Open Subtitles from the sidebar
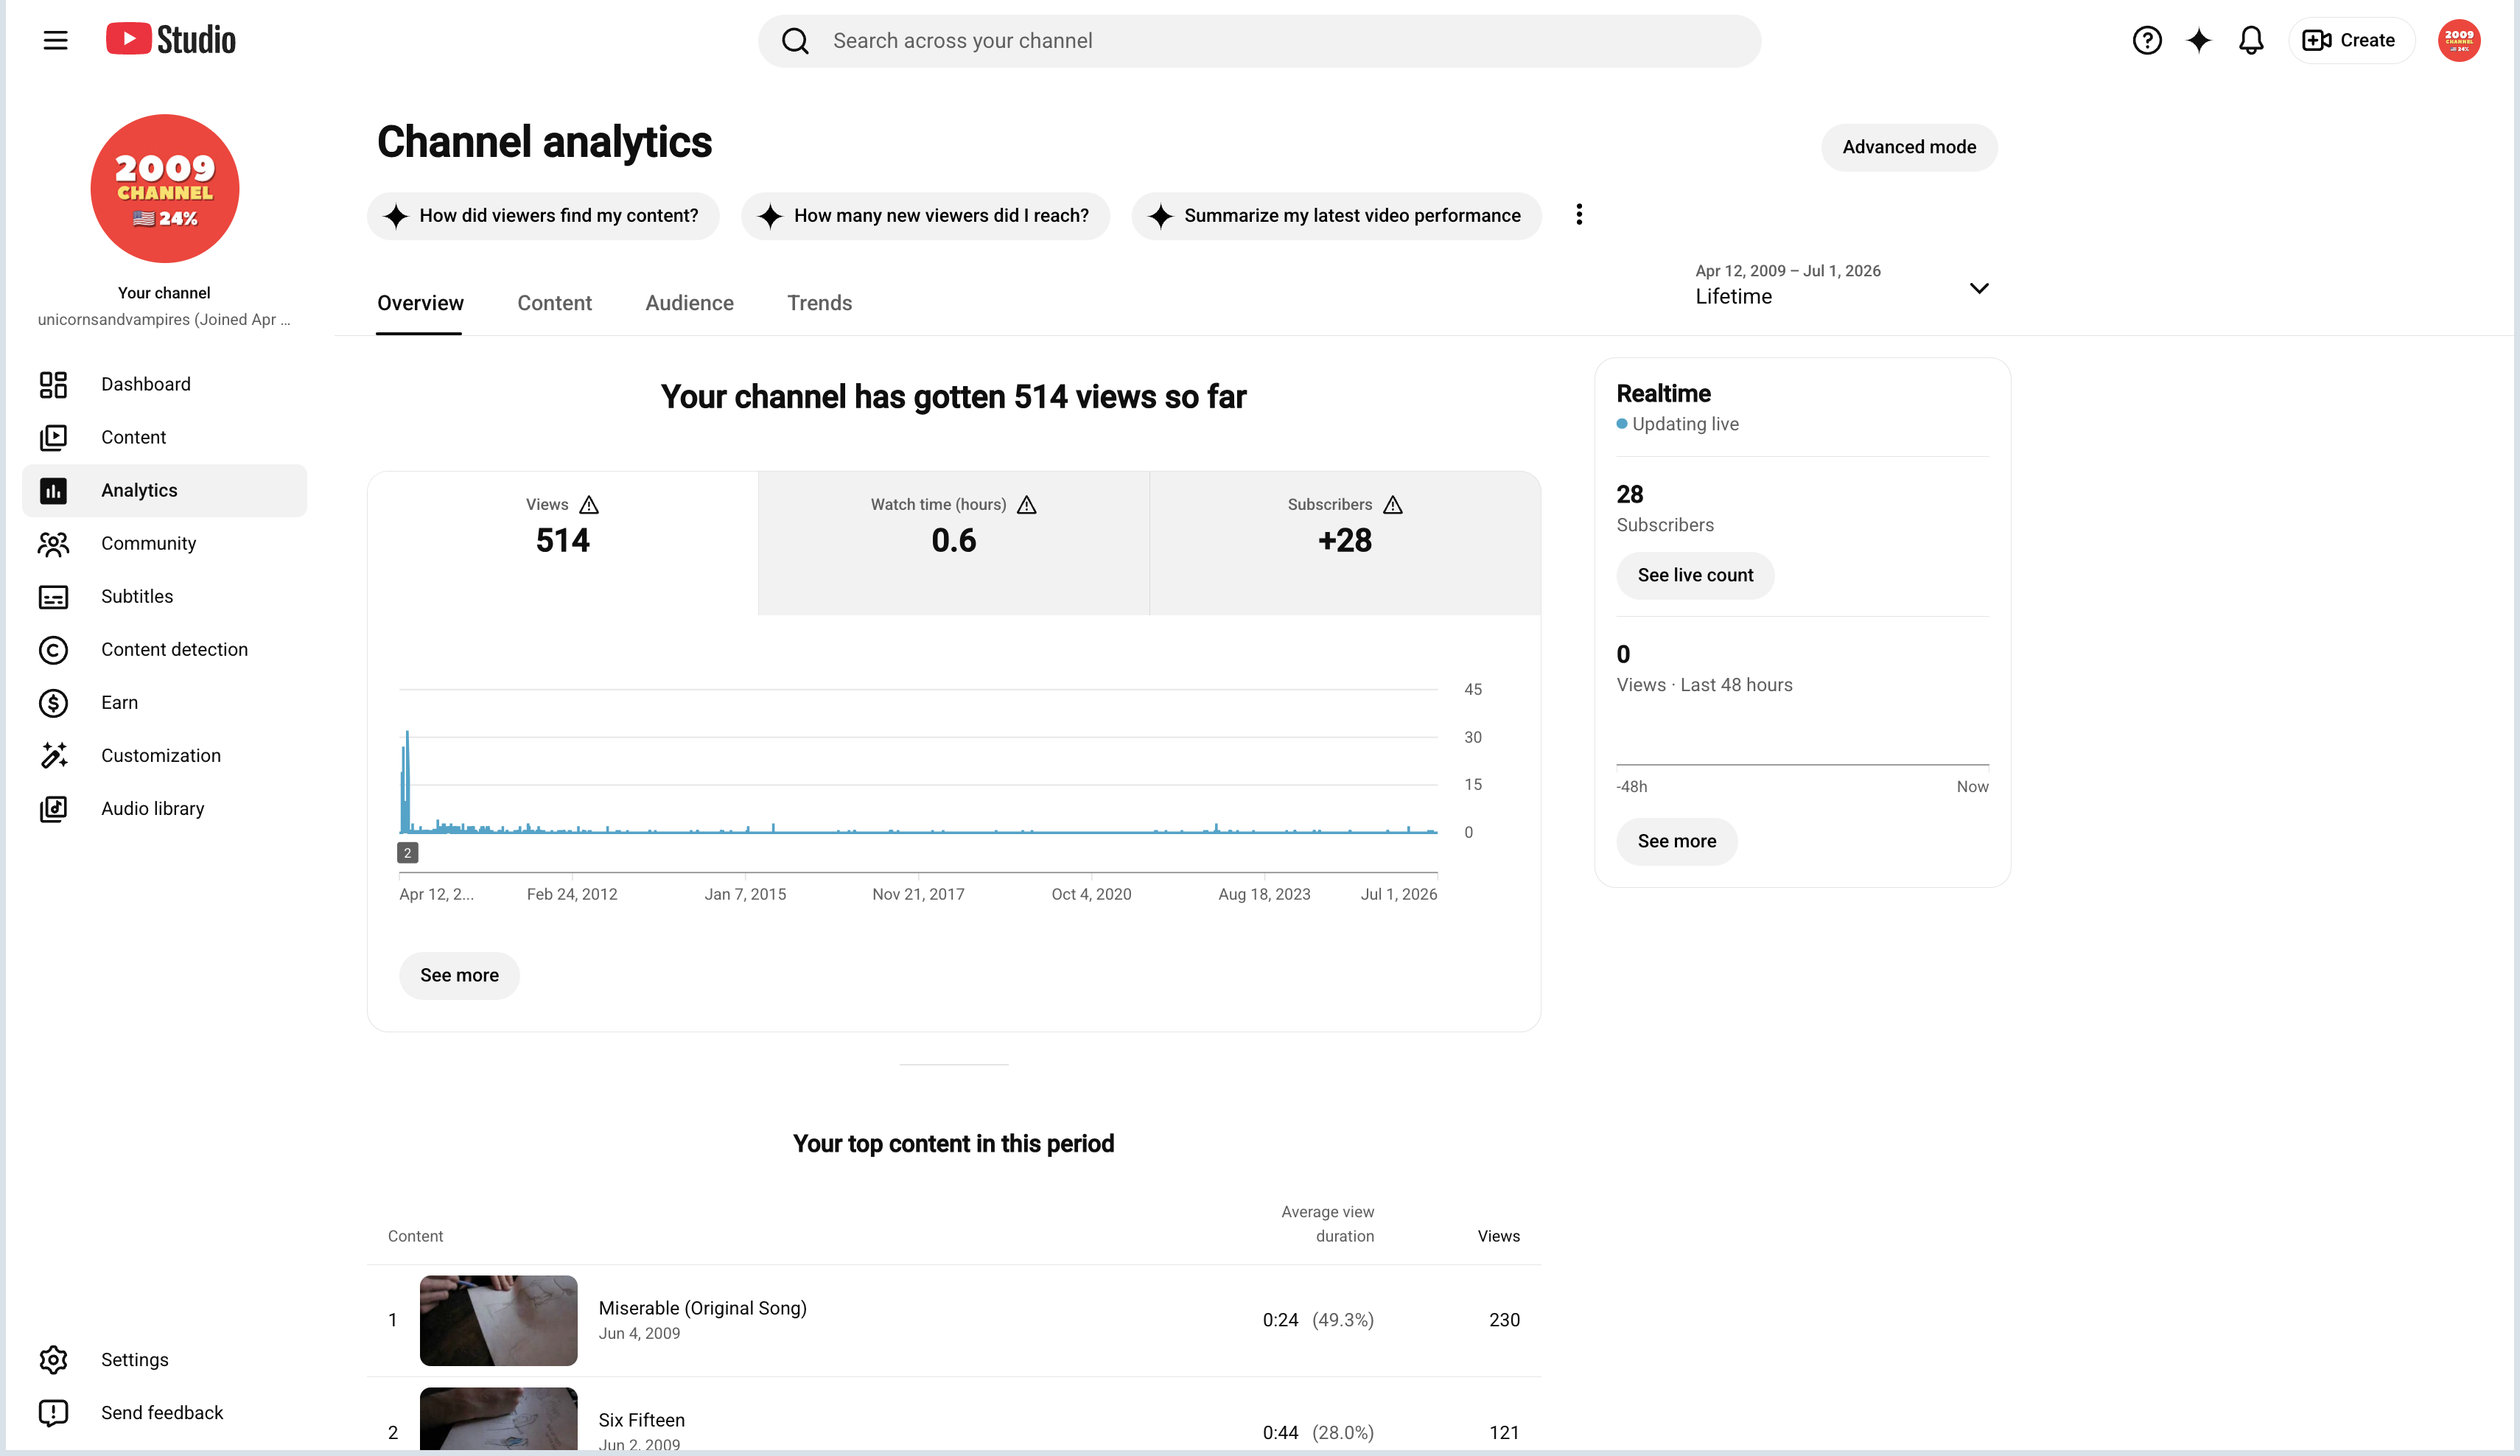2520x1456 pixels. [165, 597]
